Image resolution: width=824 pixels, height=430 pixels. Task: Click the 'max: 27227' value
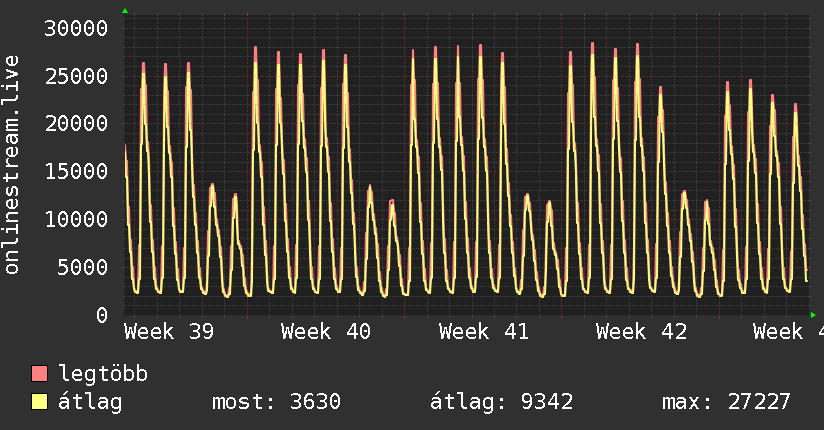(726, 402)
